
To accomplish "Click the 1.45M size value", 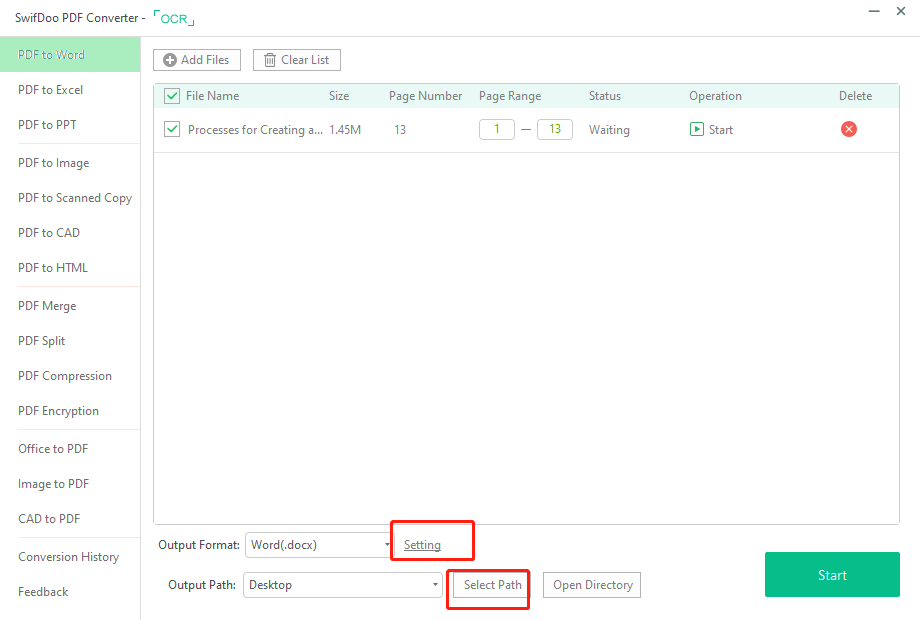I will pos(345,130).
